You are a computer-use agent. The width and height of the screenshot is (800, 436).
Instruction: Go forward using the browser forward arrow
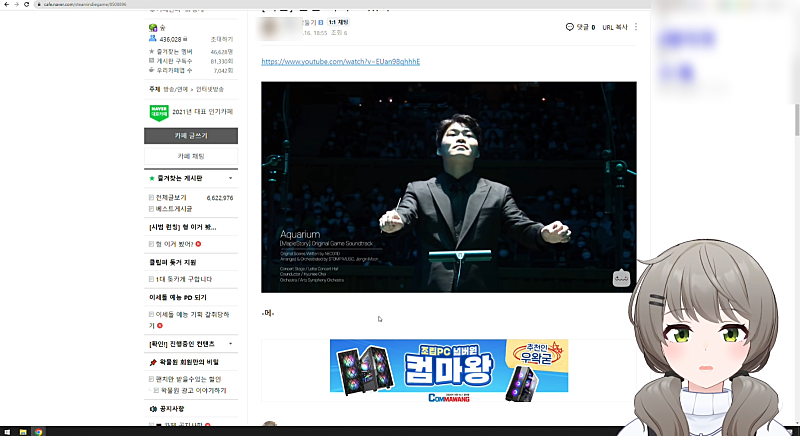tap(16, 4)
